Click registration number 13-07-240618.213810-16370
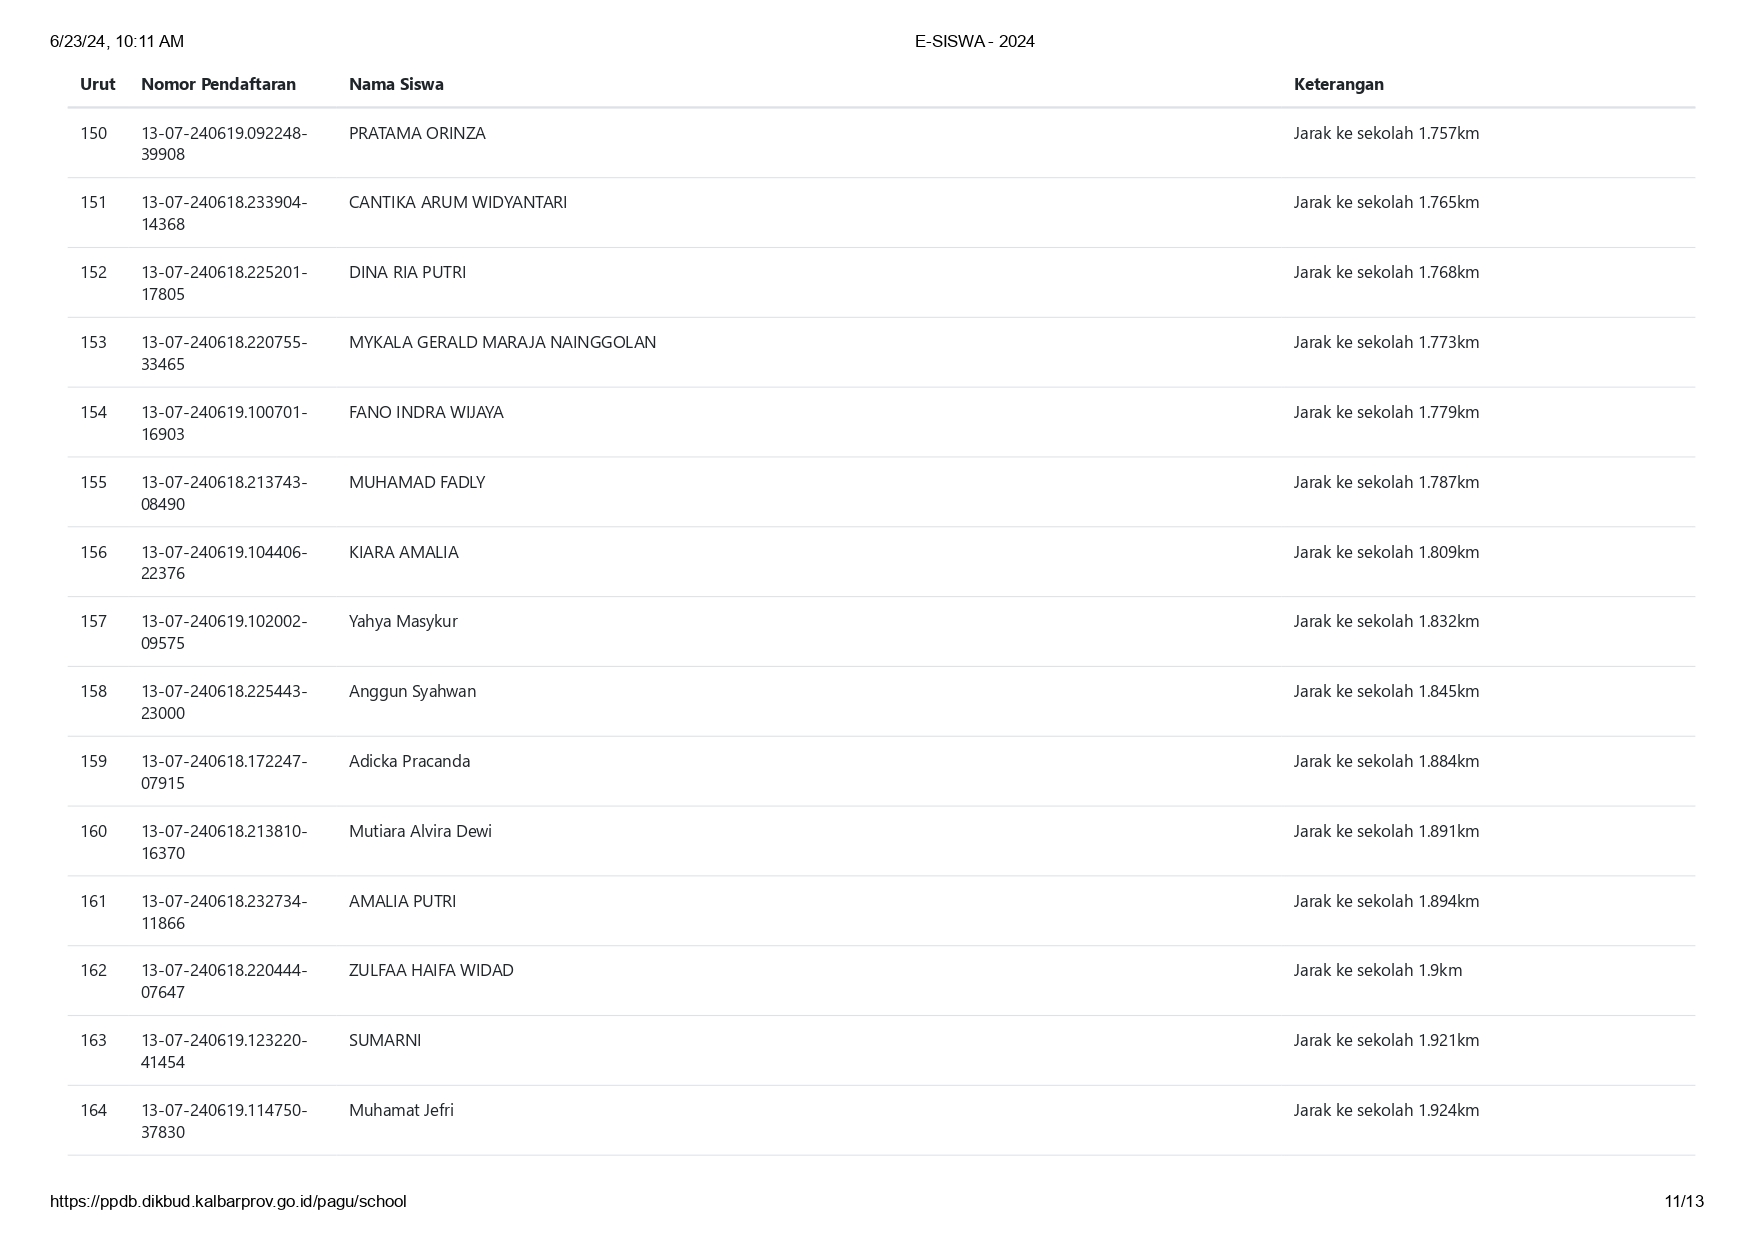The height and width of the screenshot is (1240, 1754). (x=224, y=842)
